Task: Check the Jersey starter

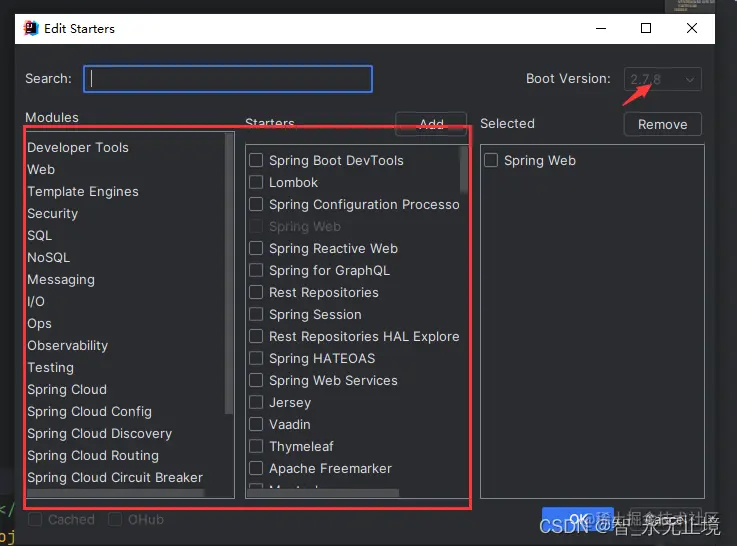Action: coord(256,402)
